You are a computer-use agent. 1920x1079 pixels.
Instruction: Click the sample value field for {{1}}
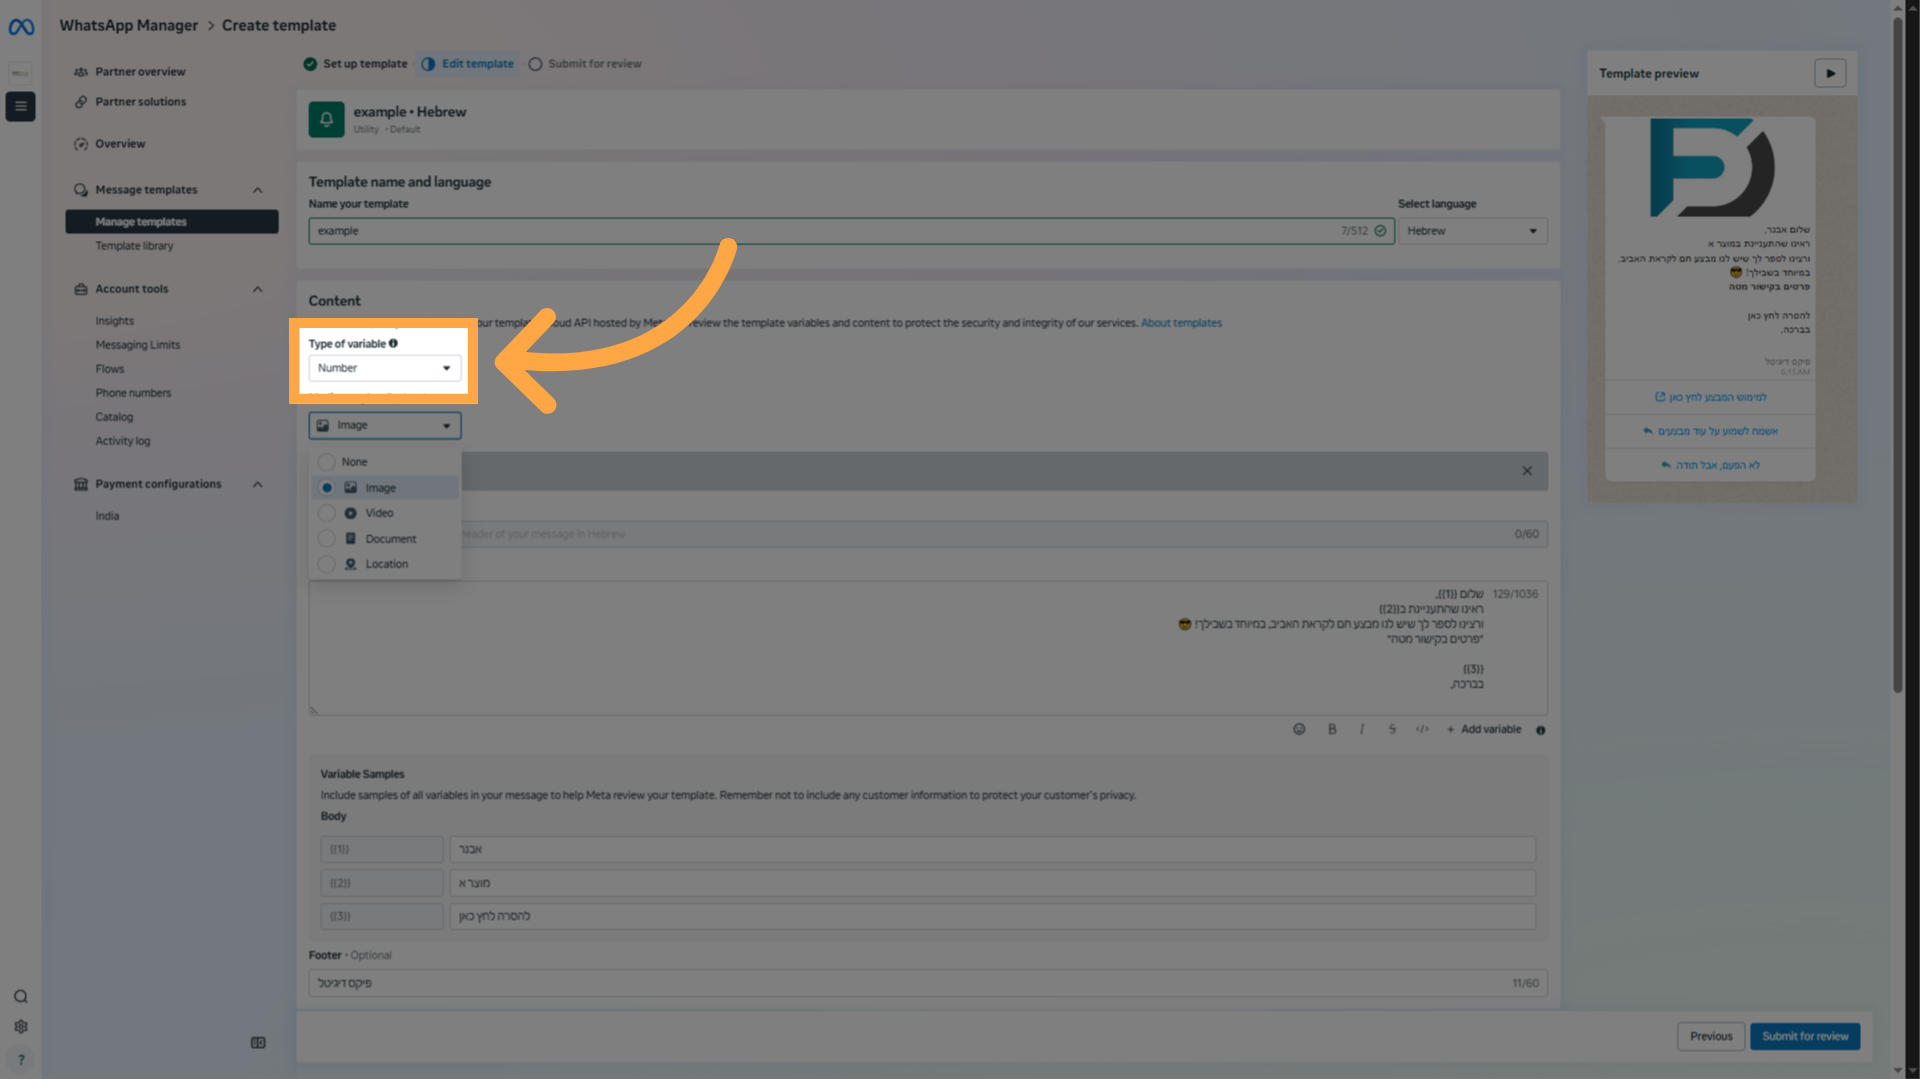tap(992, 849)
